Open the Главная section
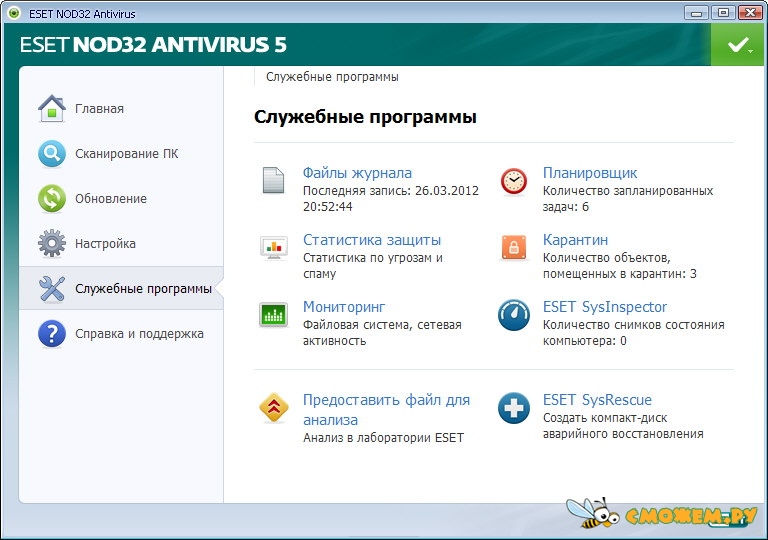The width and height of the screenshot is (768, 540). 99,109
